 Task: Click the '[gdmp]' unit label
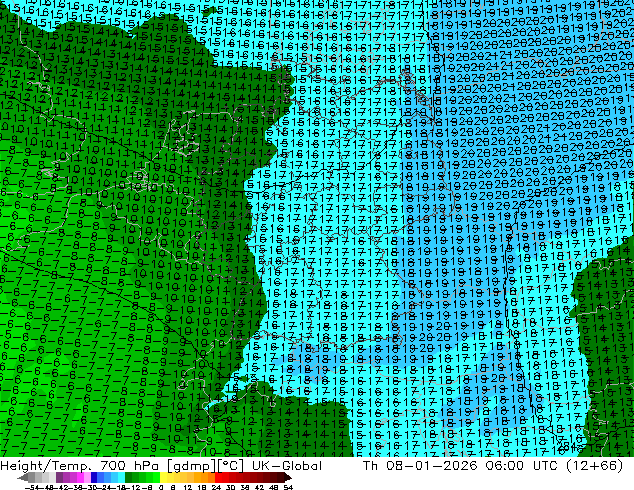point(192,466)
